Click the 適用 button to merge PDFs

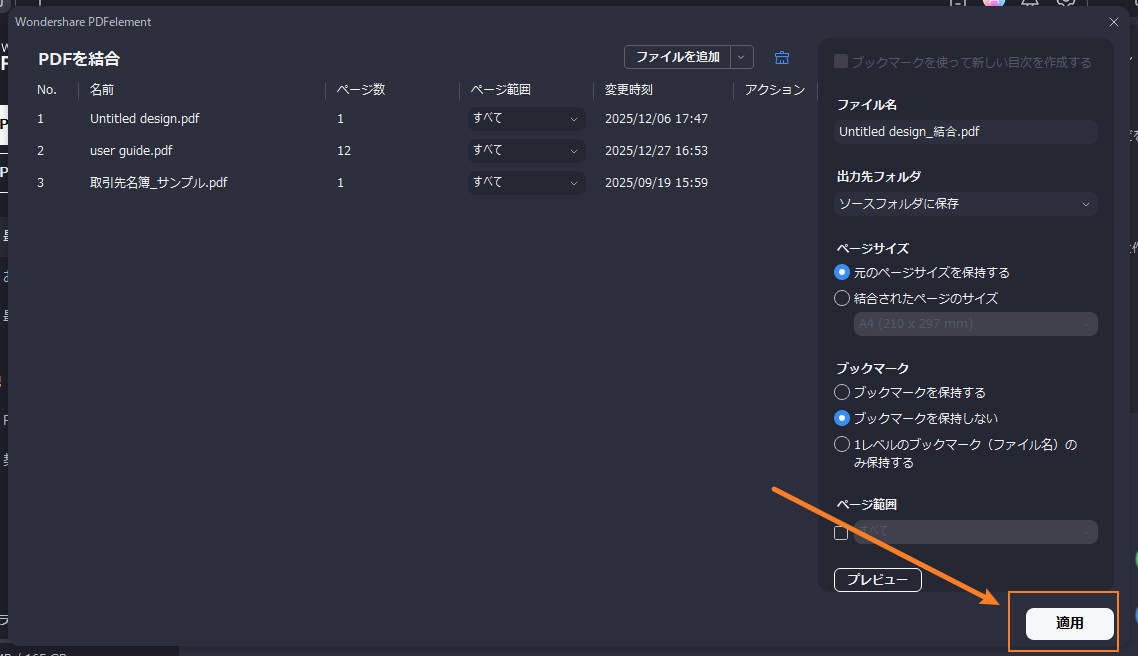[x=1068, y=622]
